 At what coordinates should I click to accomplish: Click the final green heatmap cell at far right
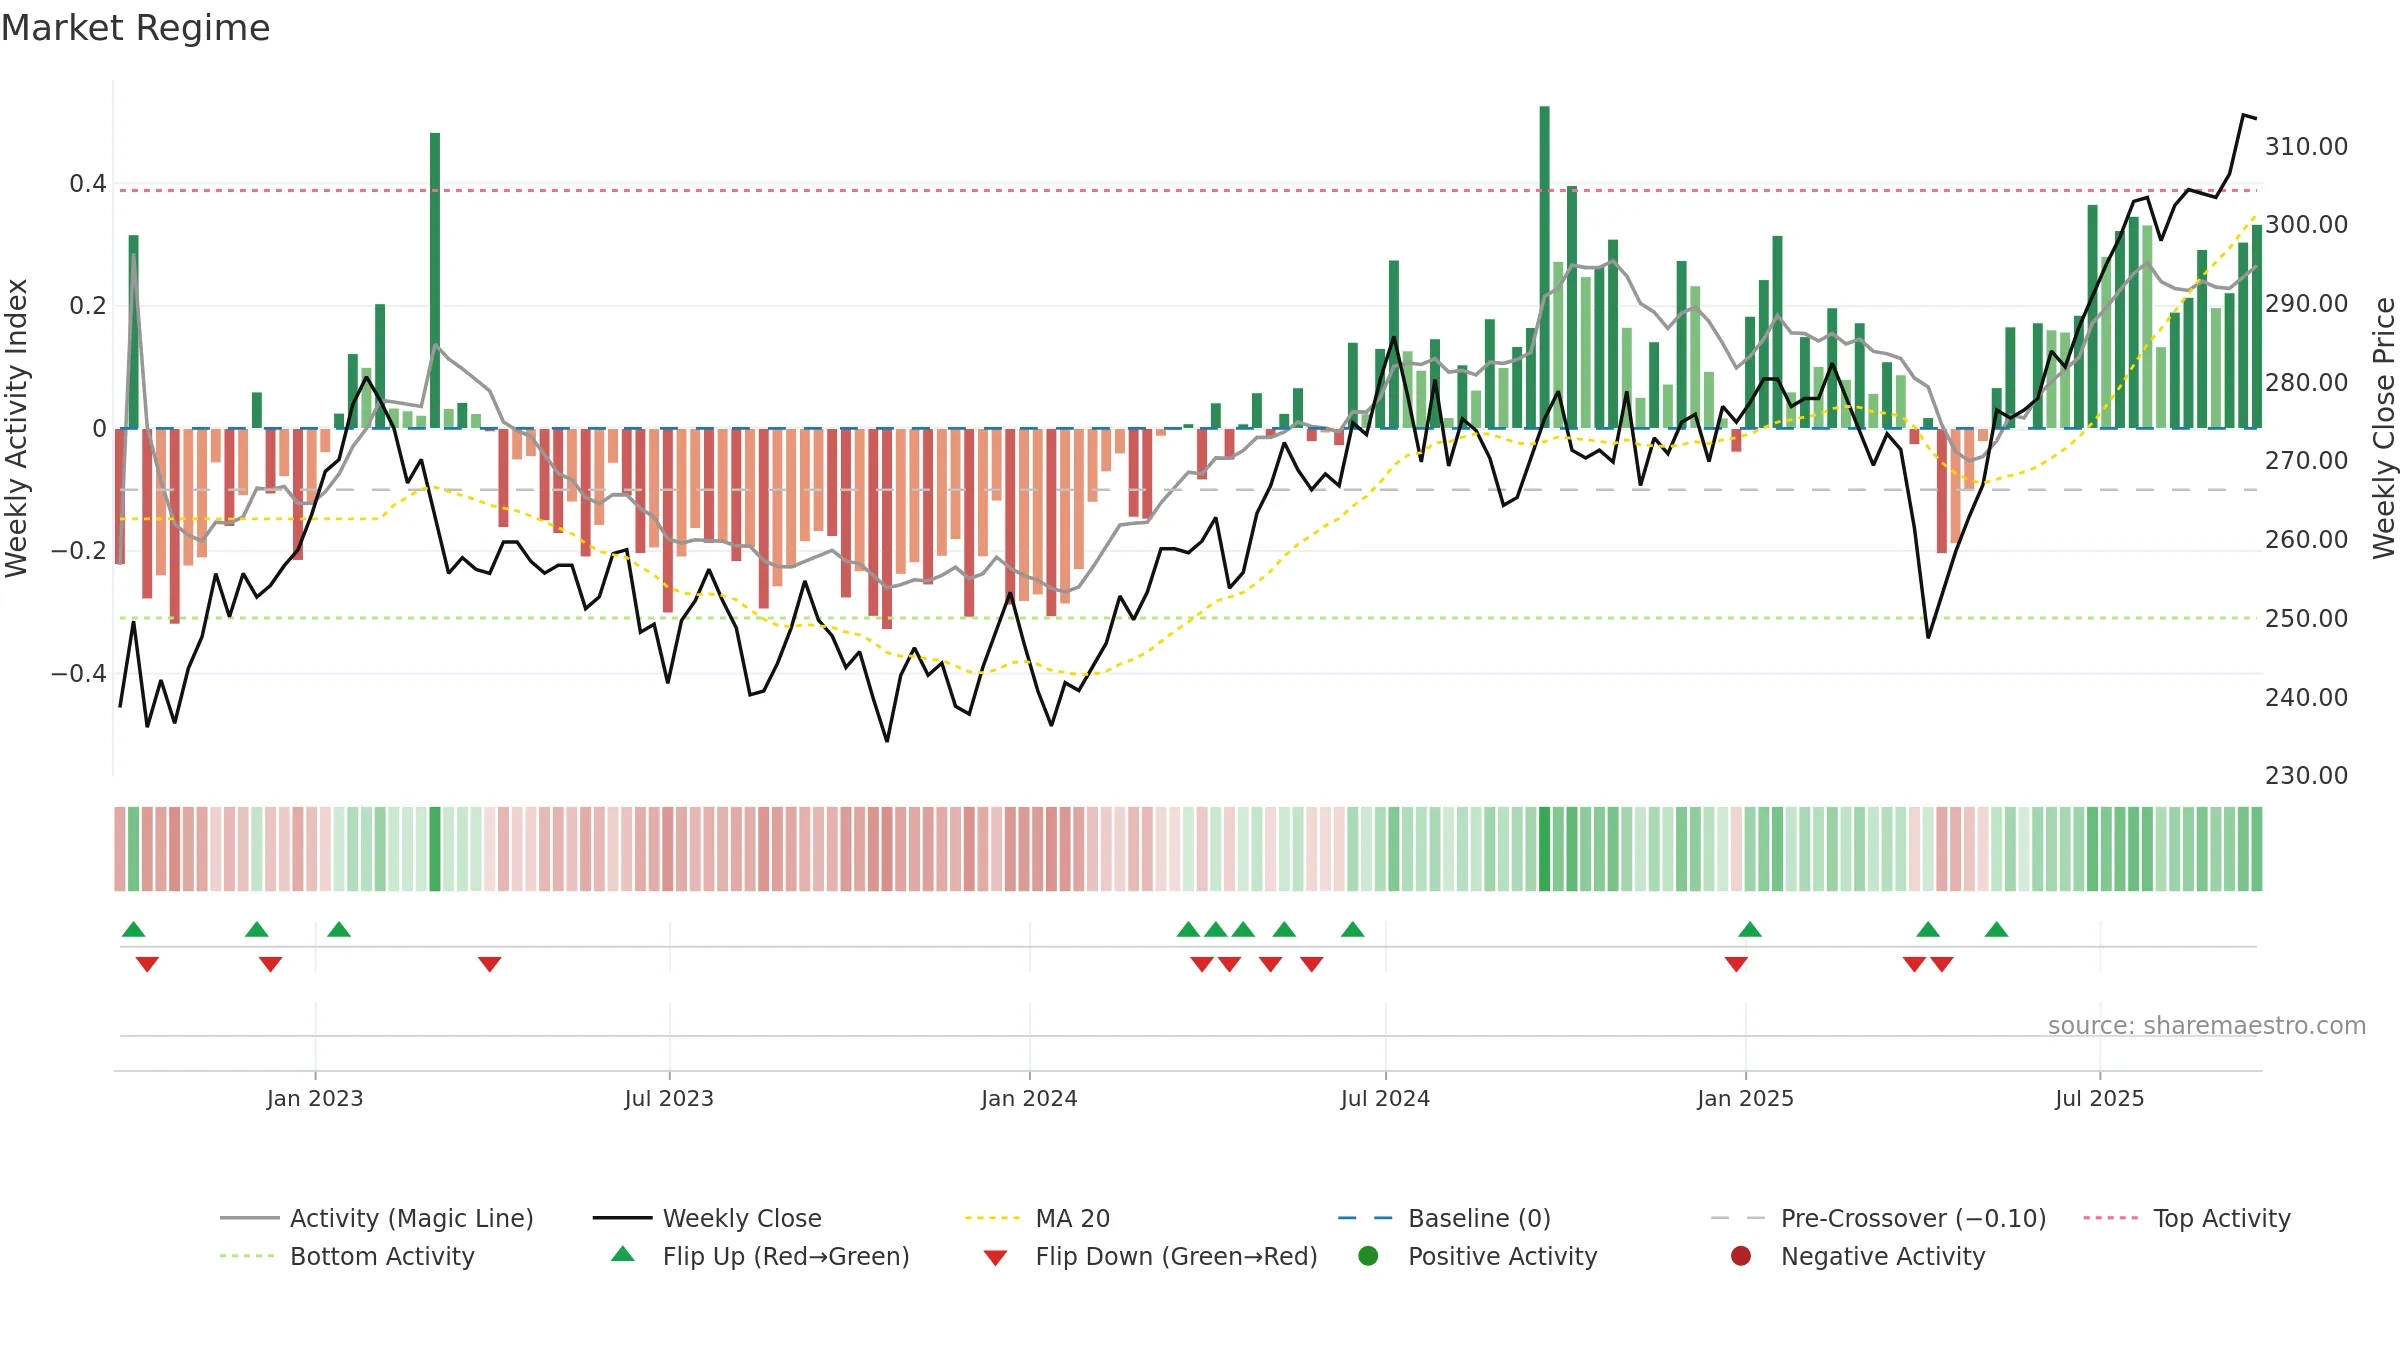(2257, 849)
